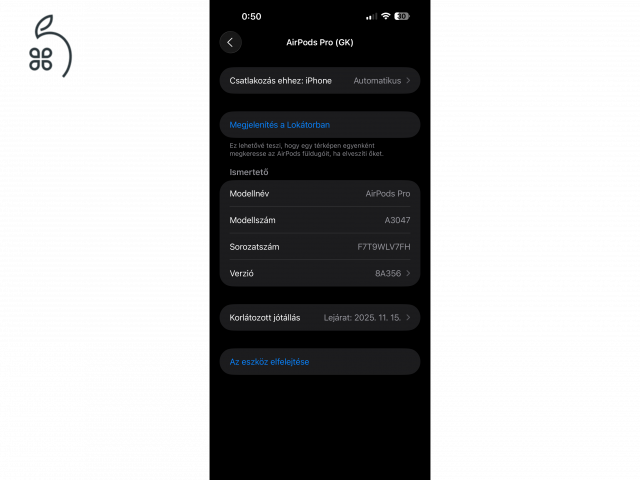The height and width of the screenshot is (480, 640).
Task: Tap the Modellszám A3047 row
Action: (320, 220)
